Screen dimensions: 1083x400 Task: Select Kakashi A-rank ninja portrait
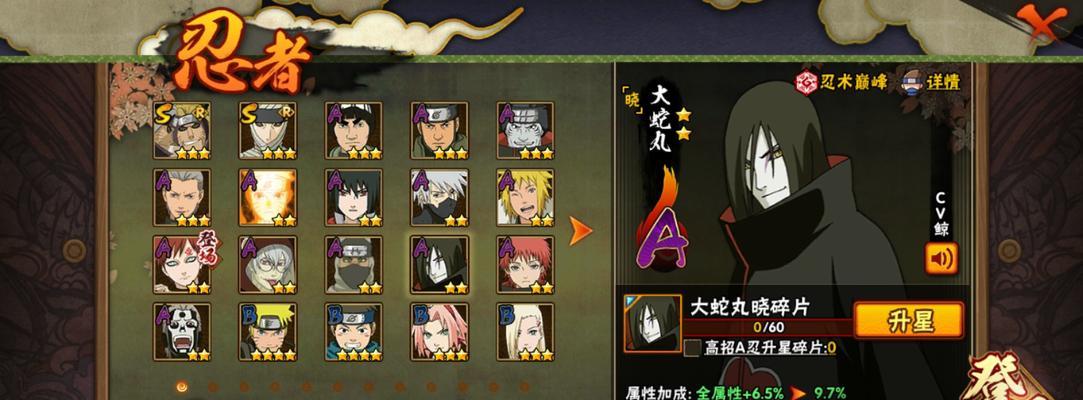click(x=439, y=198)
